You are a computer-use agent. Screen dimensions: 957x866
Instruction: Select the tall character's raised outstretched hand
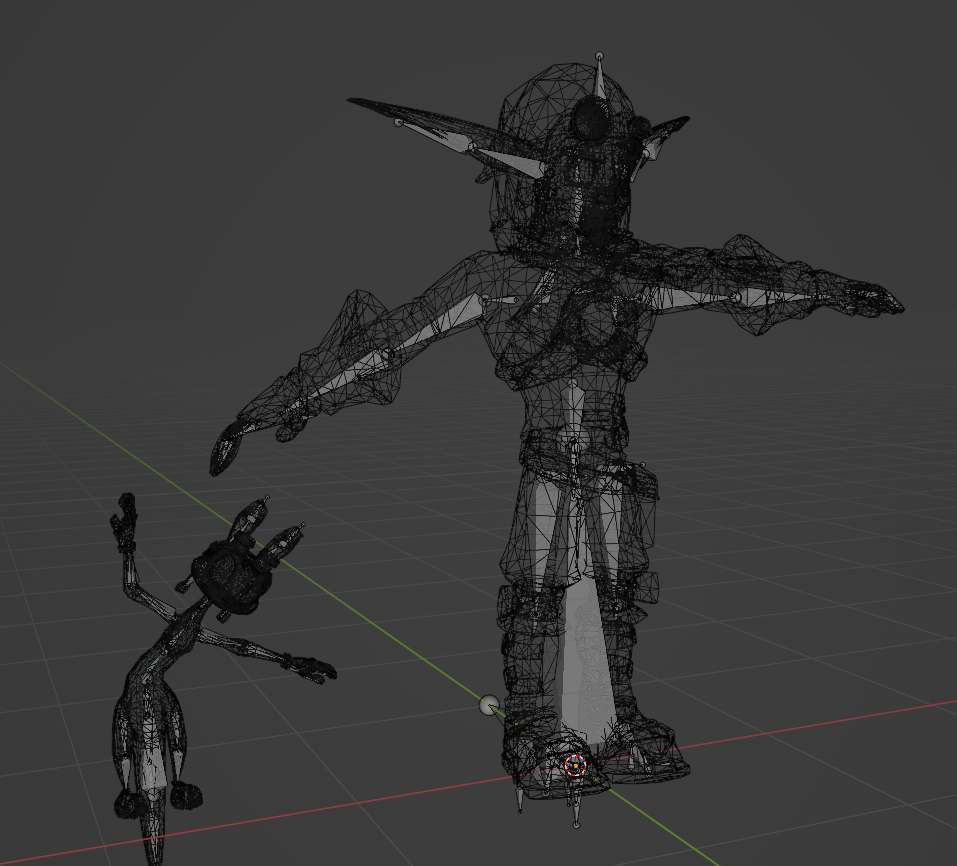click(875, 298)
